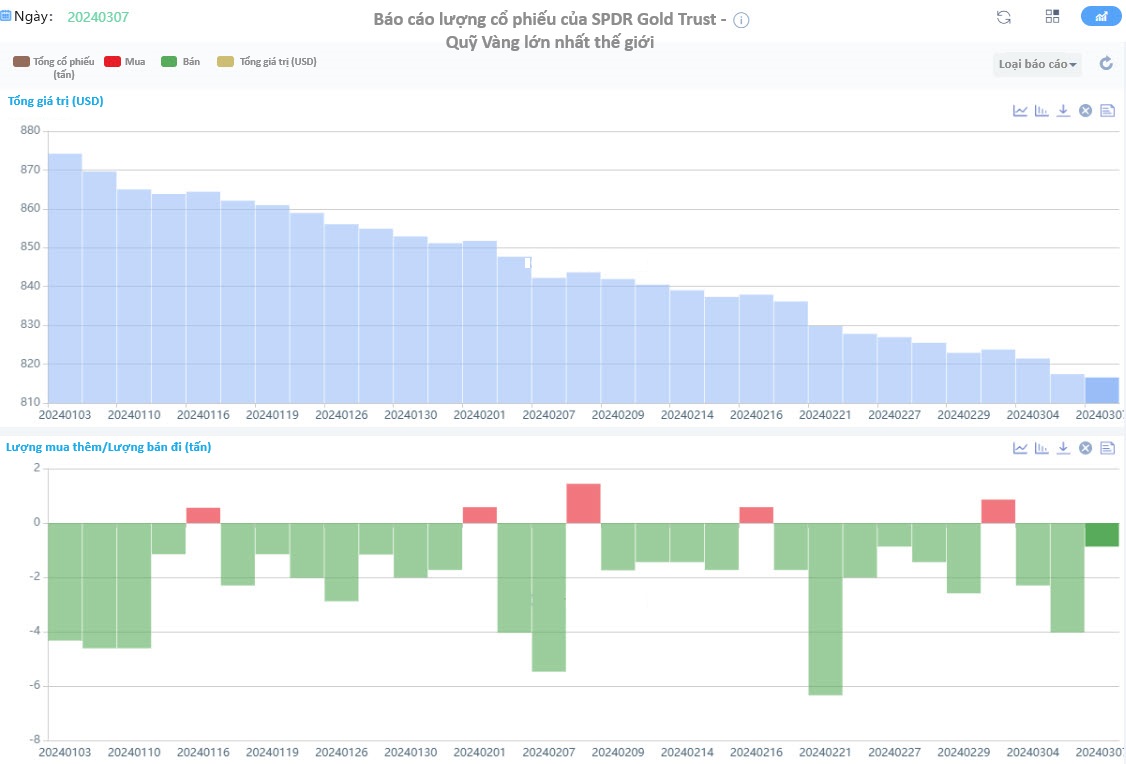Select the highlighted 20240307 bar in top chart
1126x764 pixels.
tap(1102, 391)
